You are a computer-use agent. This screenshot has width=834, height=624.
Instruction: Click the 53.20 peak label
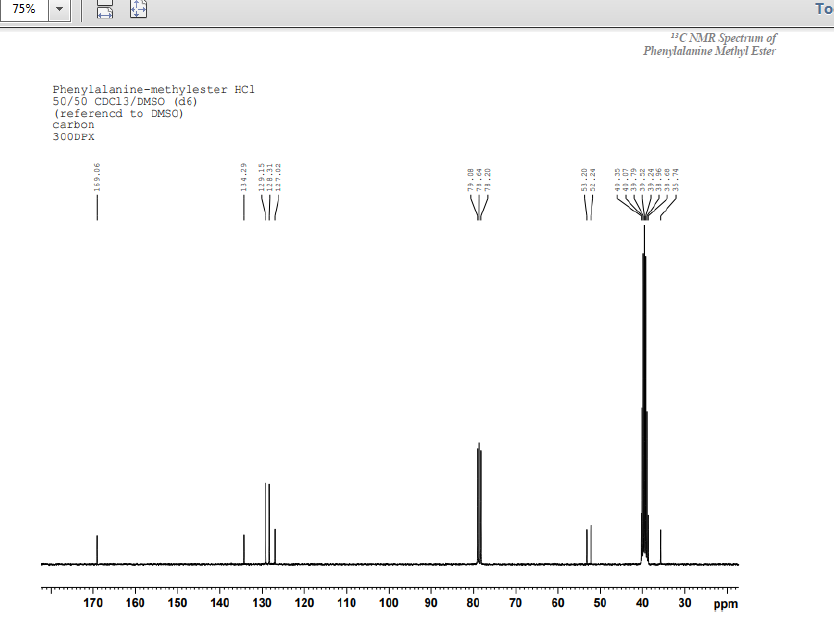pos(584,180)
